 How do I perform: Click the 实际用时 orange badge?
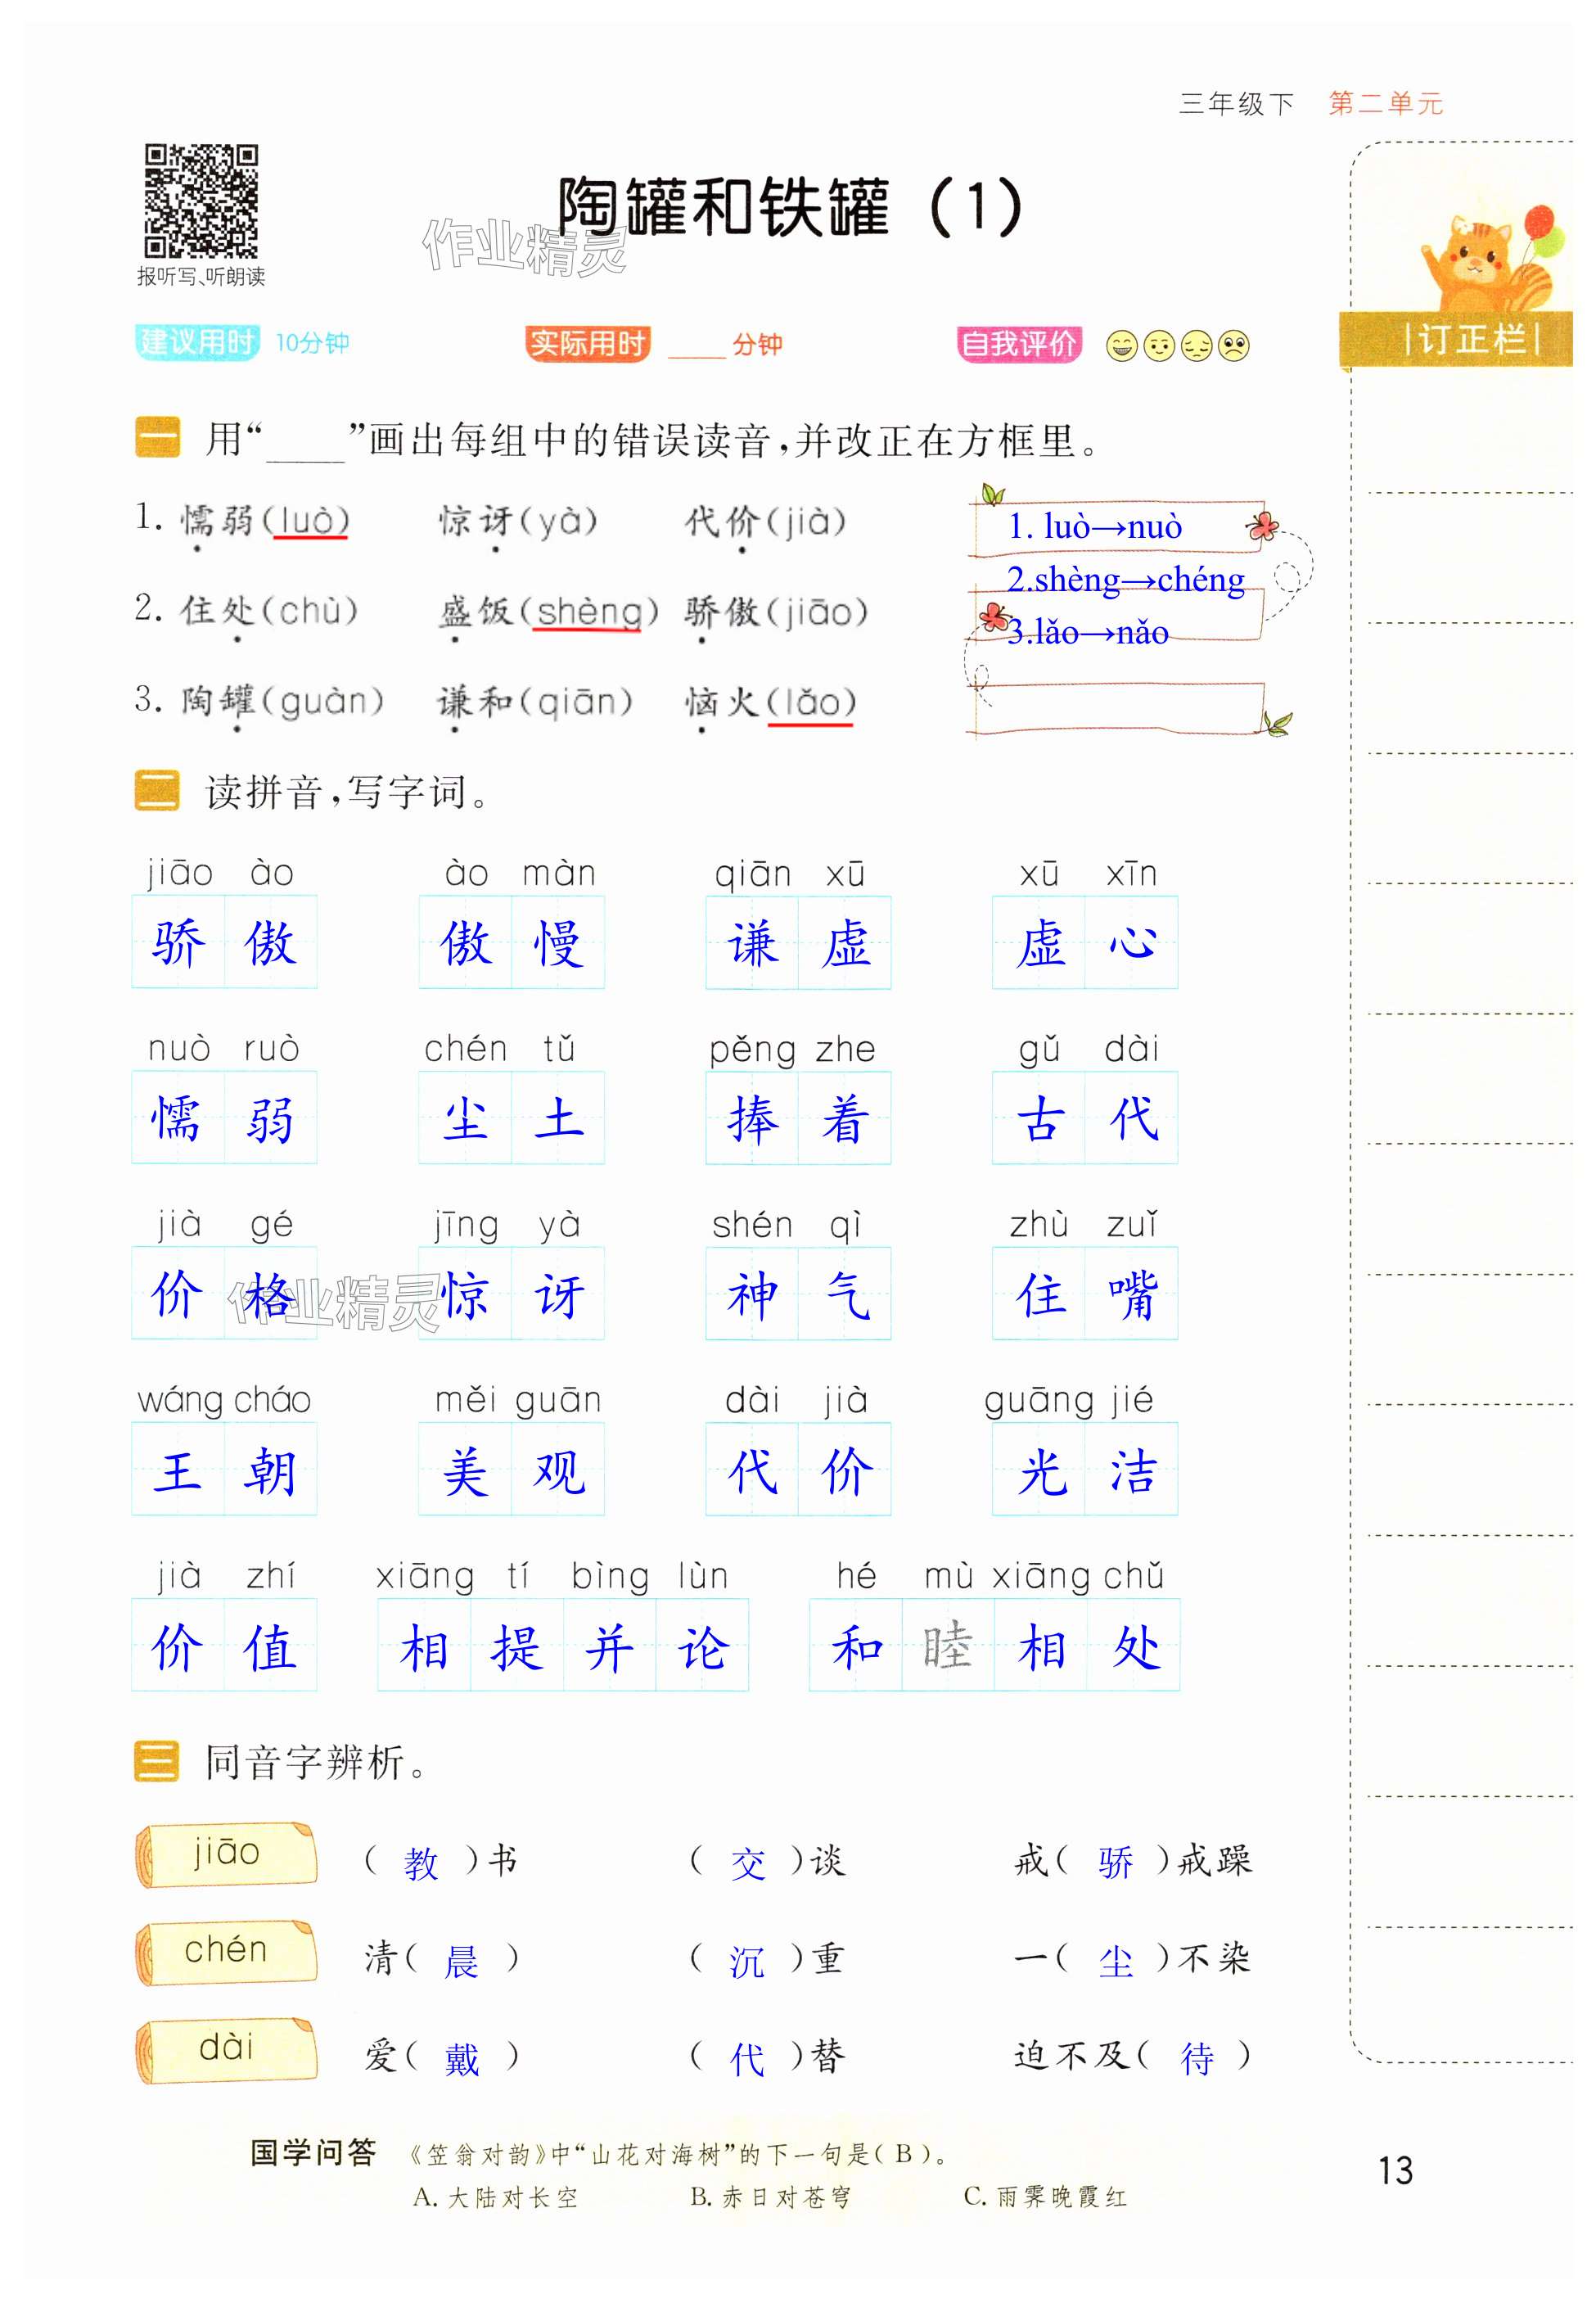point(587,344)
